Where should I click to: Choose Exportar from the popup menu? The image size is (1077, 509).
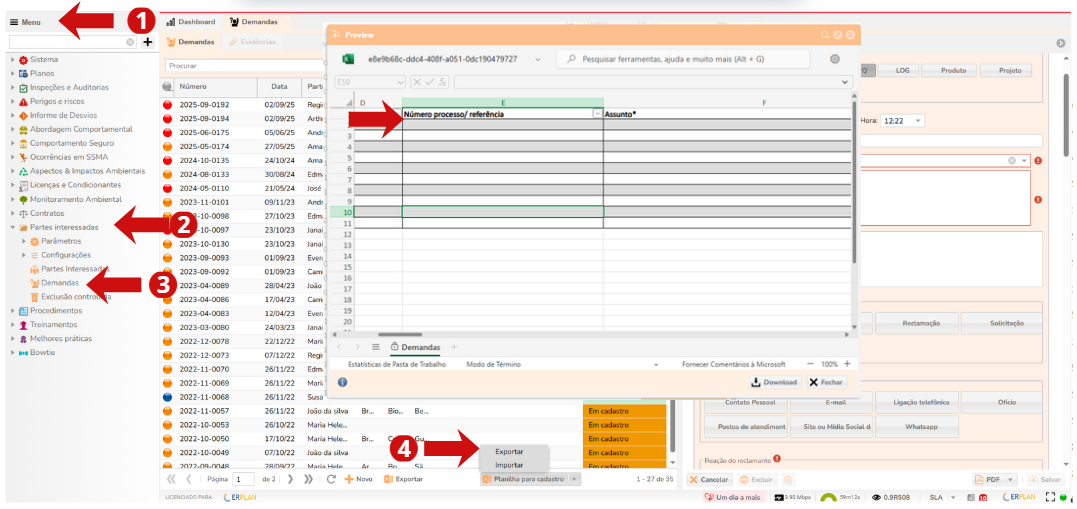[x=509, y=452]
